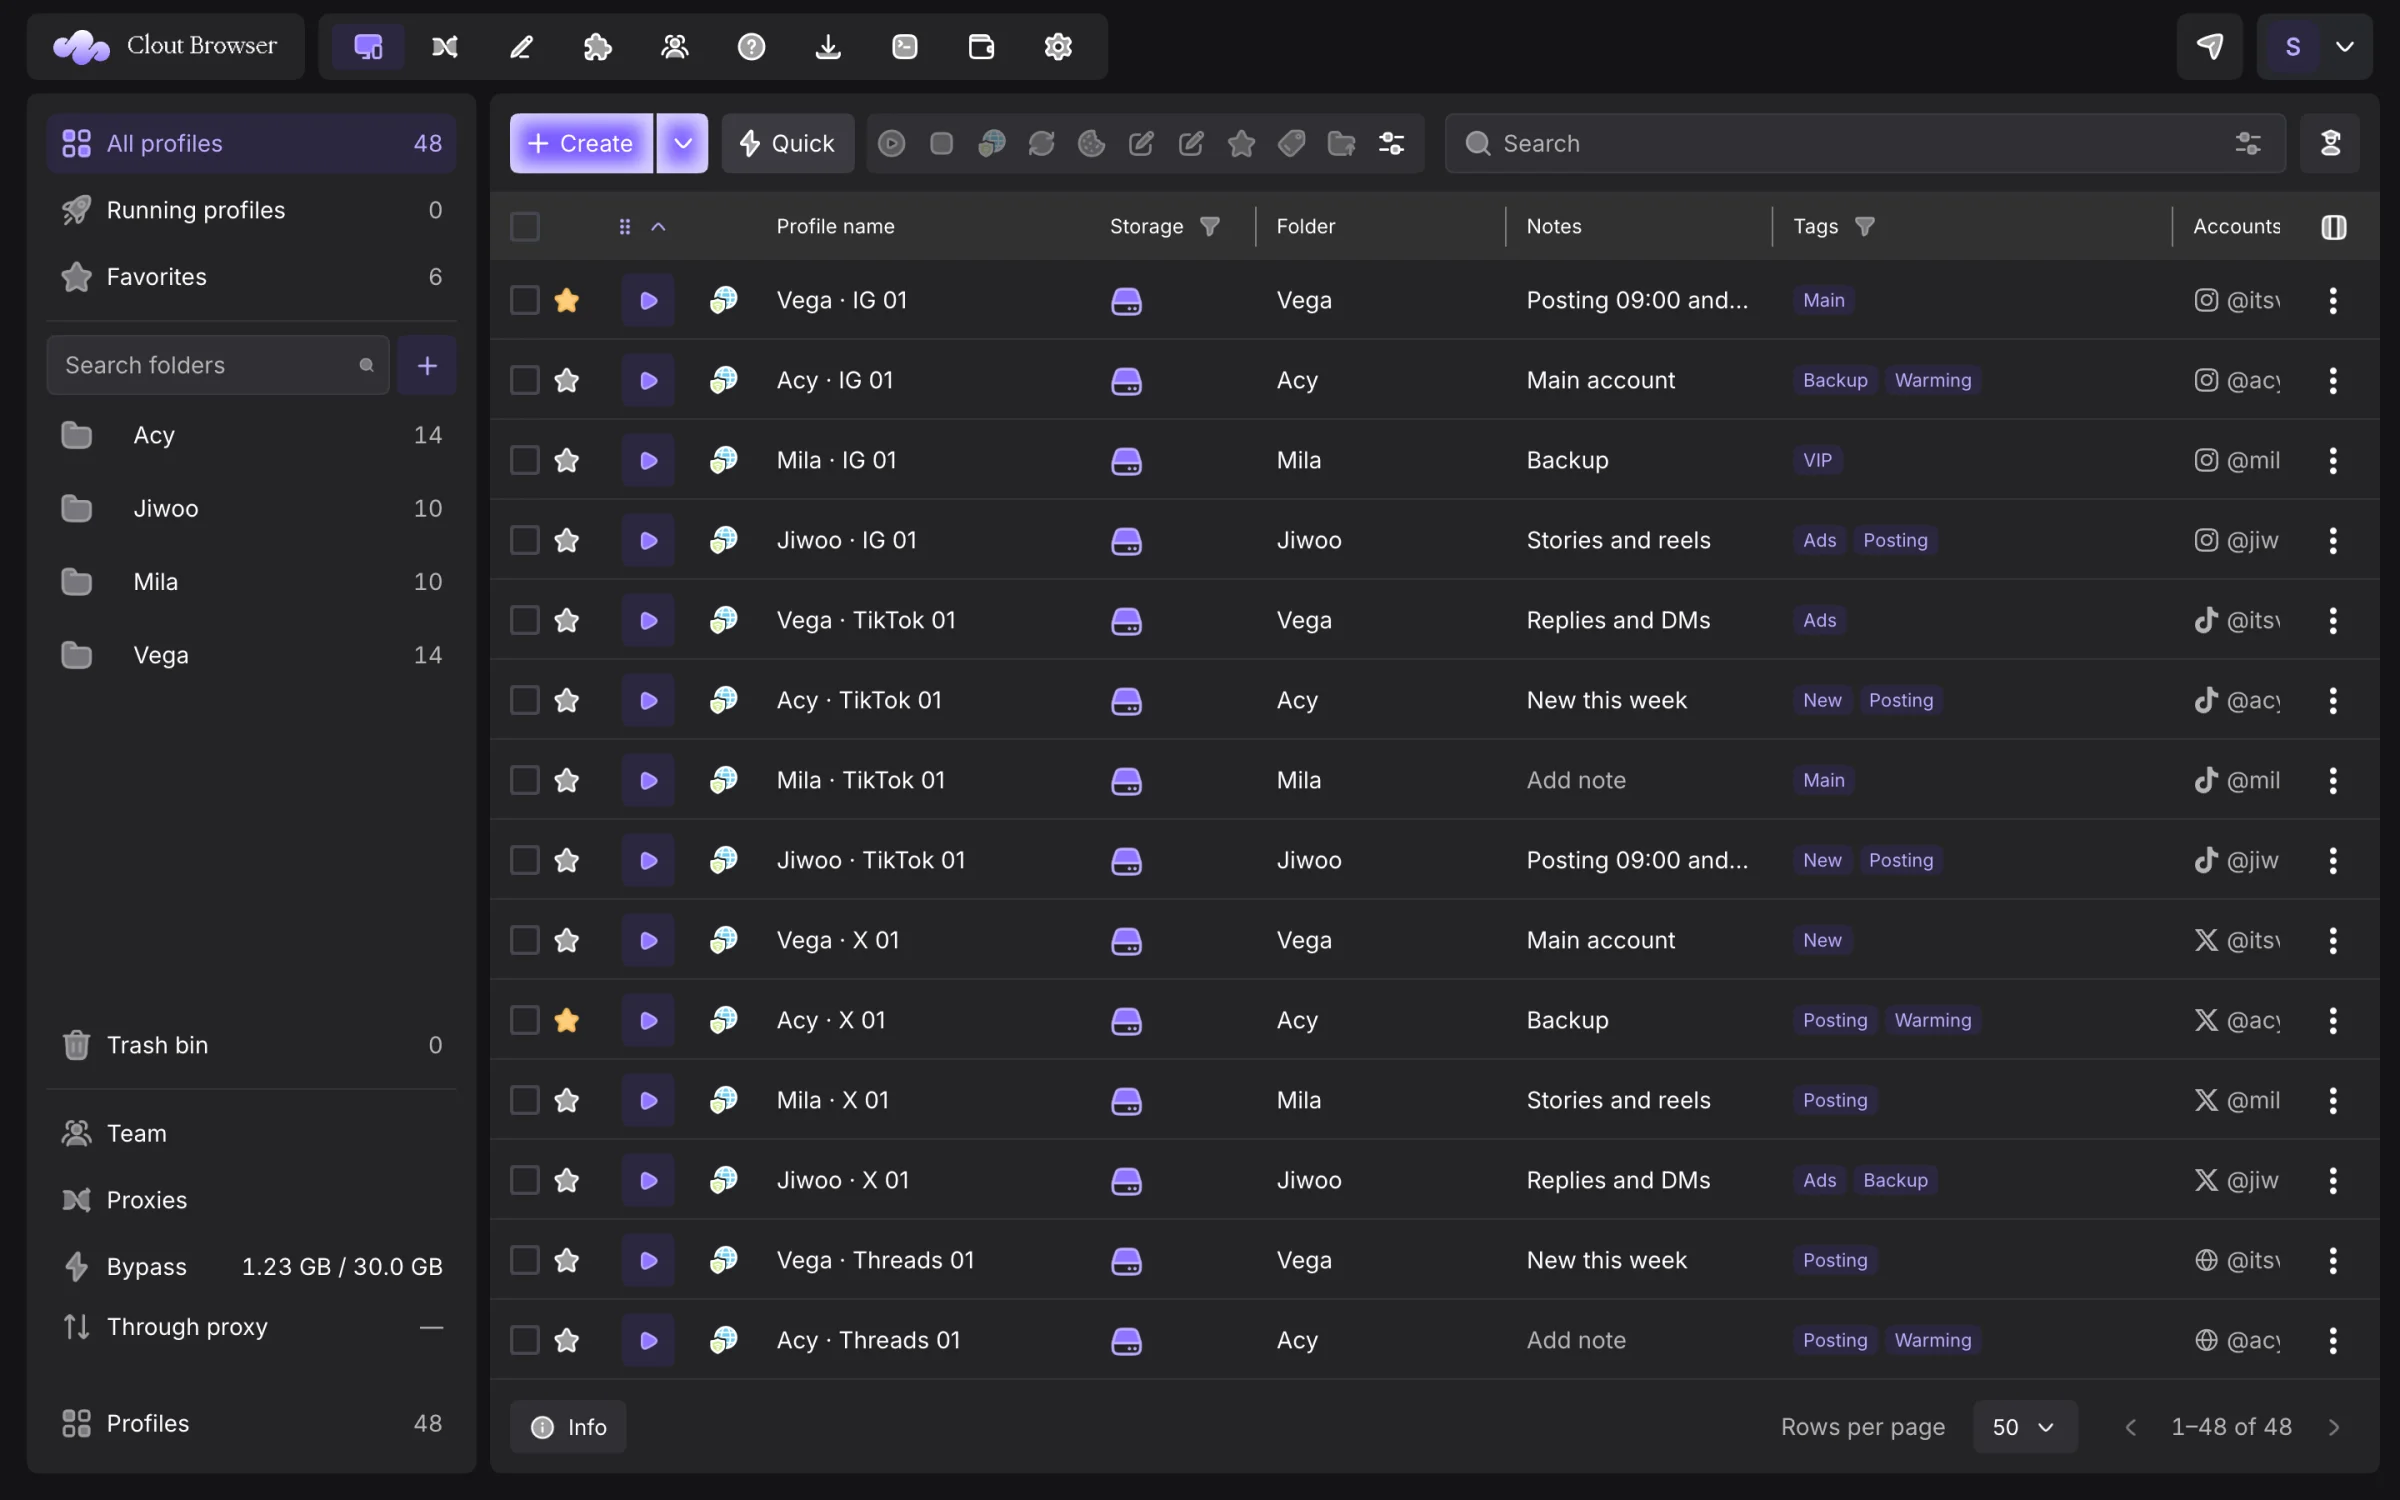Viewport: 2400px width, 1500px height.
Task: Click the user icon right of search
Action: pos(2330,143)
